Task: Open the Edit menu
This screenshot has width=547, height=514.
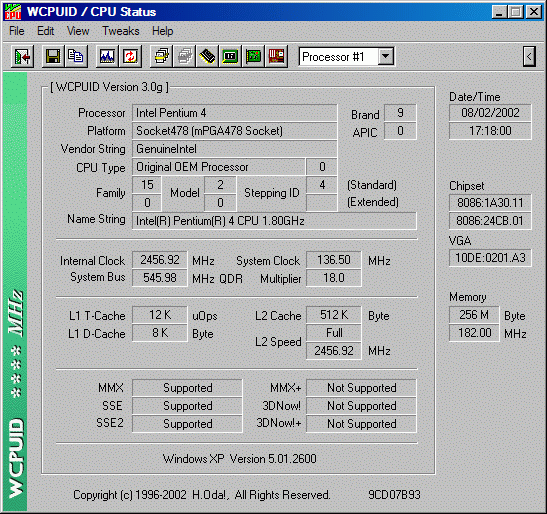Action: coord(45,31)
